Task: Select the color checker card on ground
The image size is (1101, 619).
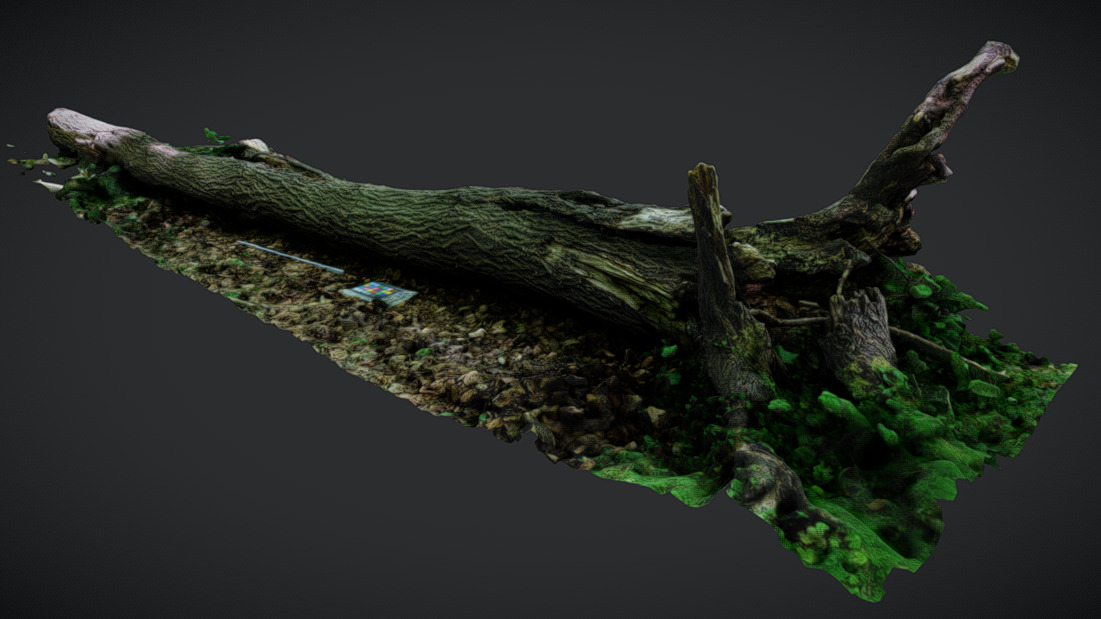Action: (378, 293)
